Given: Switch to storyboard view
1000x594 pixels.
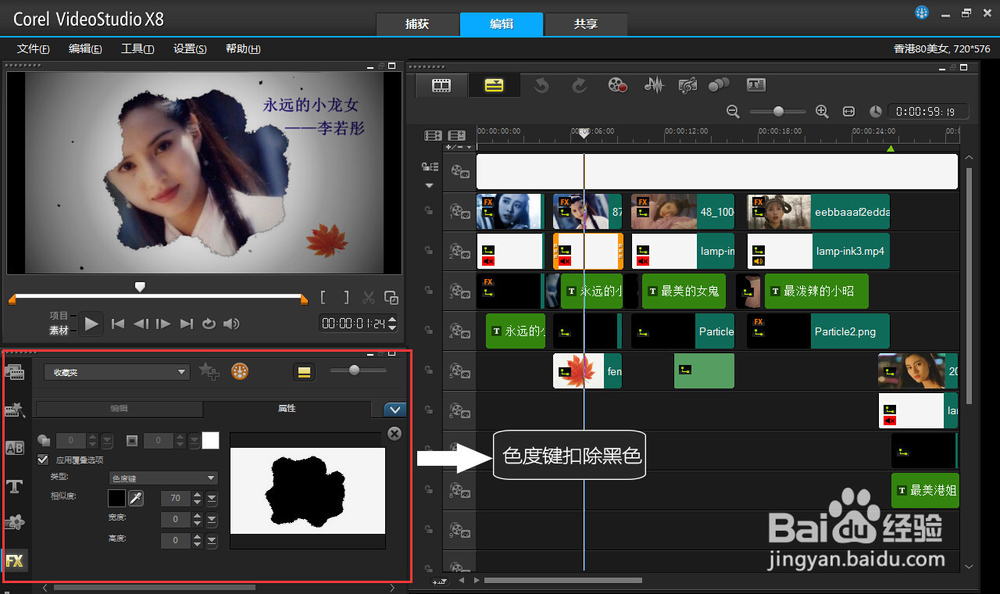Looking at the screenshot, I should (x=441, y=85).
